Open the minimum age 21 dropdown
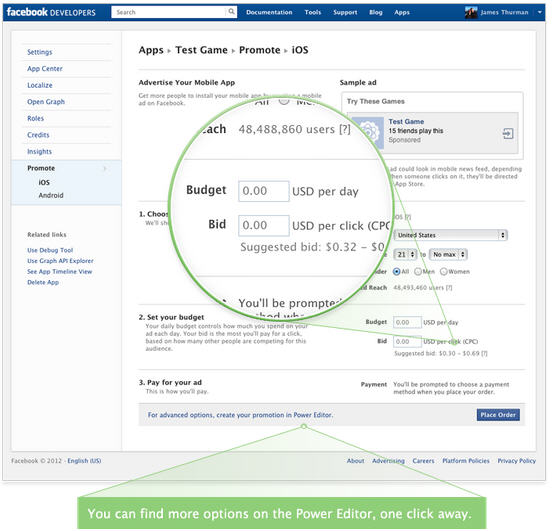This screenshot has height=531, width=553. pyautogui.click(x=405, y=254)
